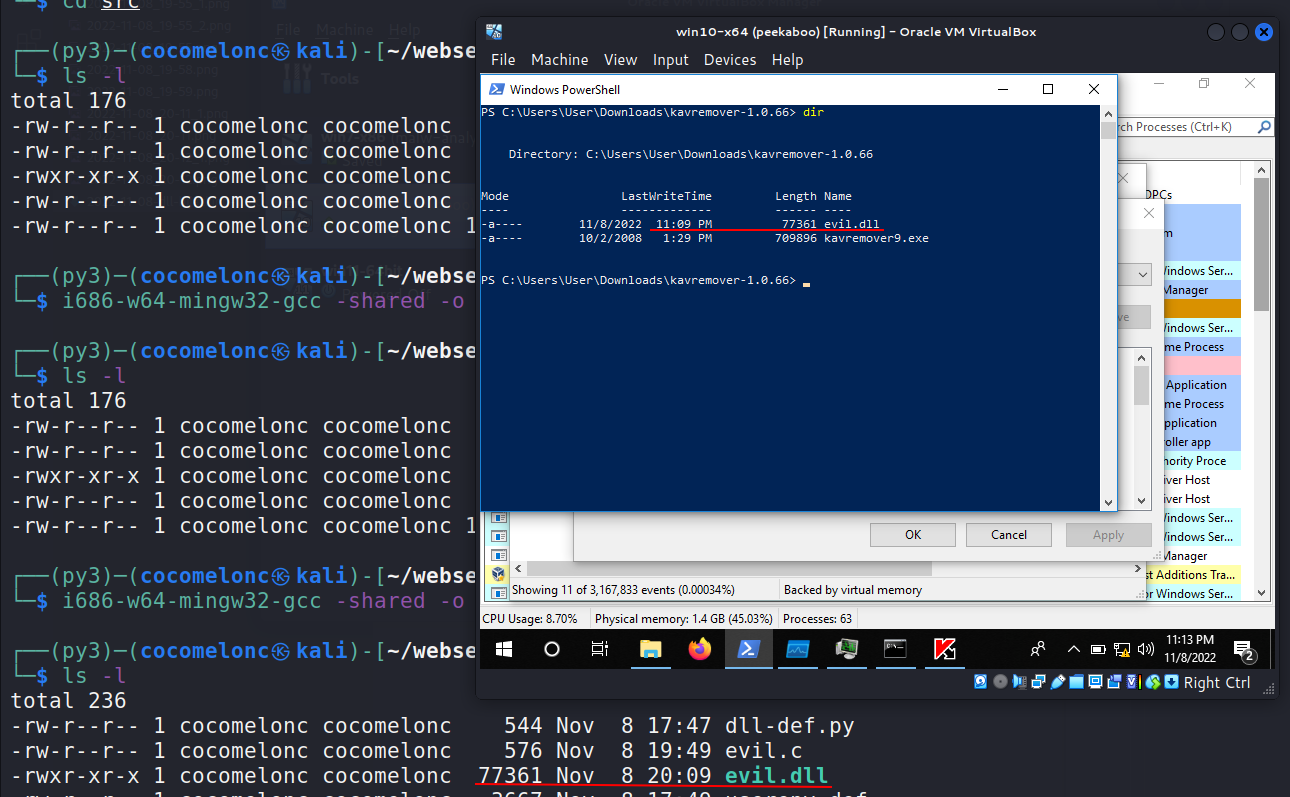The image size is (1290, 797).
Task: Open the VirtualBox Input menu
Action: point(671,59)
